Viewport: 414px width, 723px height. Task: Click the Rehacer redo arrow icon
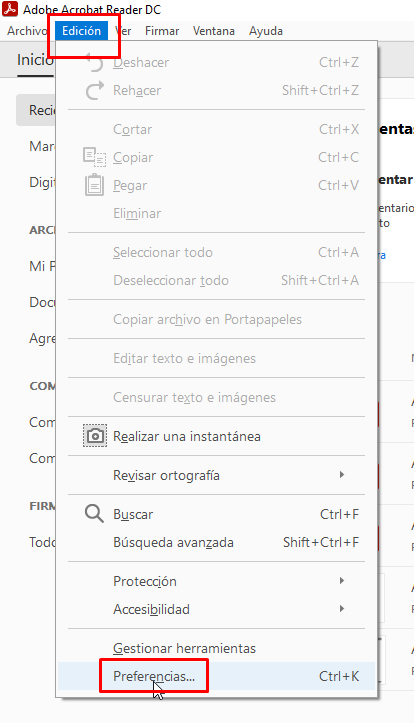[x=95, y=90]
